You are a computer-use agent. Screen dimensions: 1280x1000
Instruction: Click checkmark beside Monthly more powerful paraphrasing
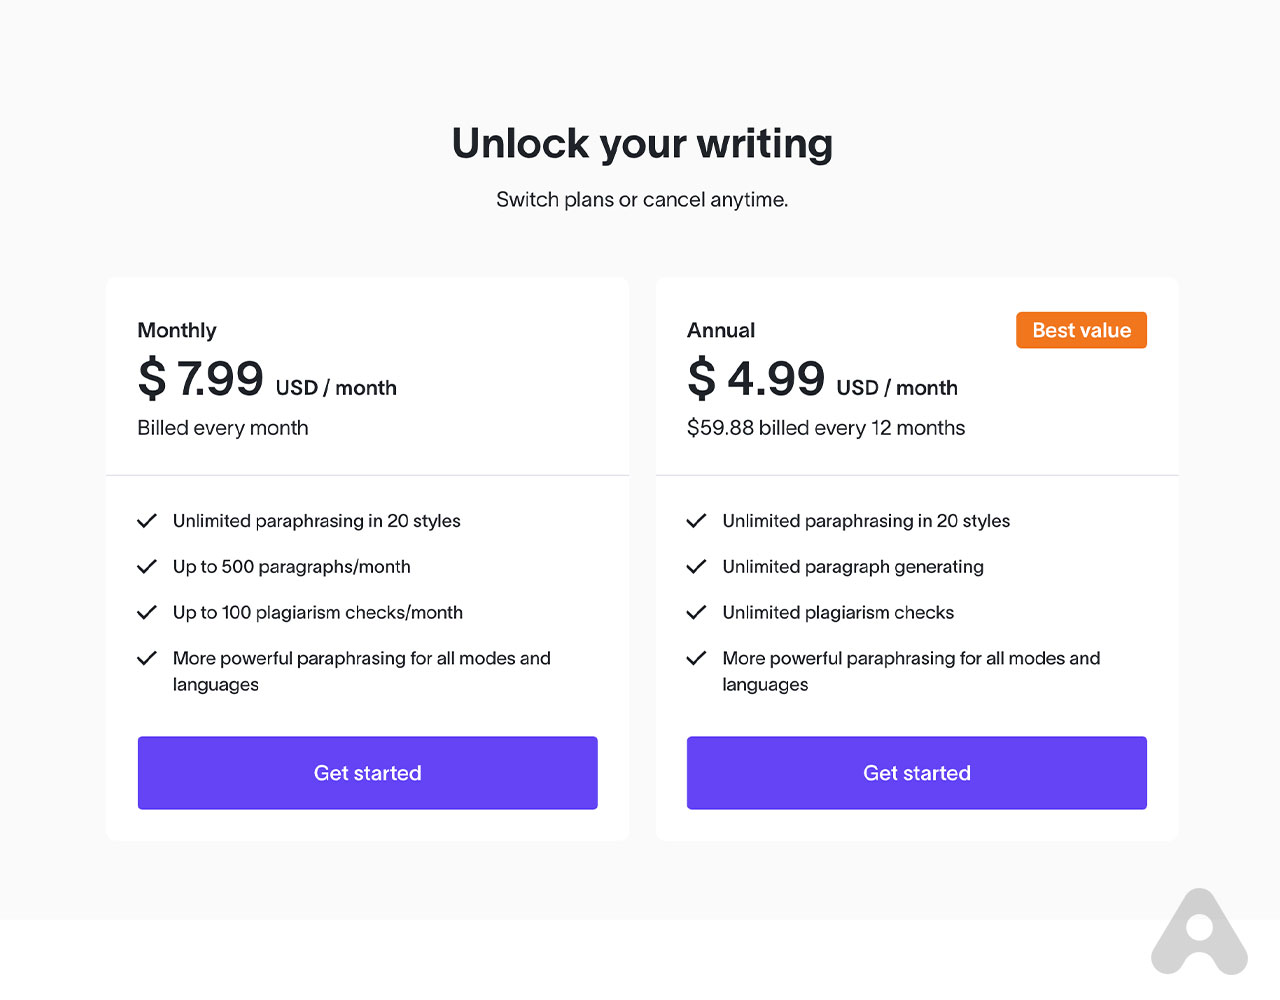pyautogui.click(x=147, y=659)
